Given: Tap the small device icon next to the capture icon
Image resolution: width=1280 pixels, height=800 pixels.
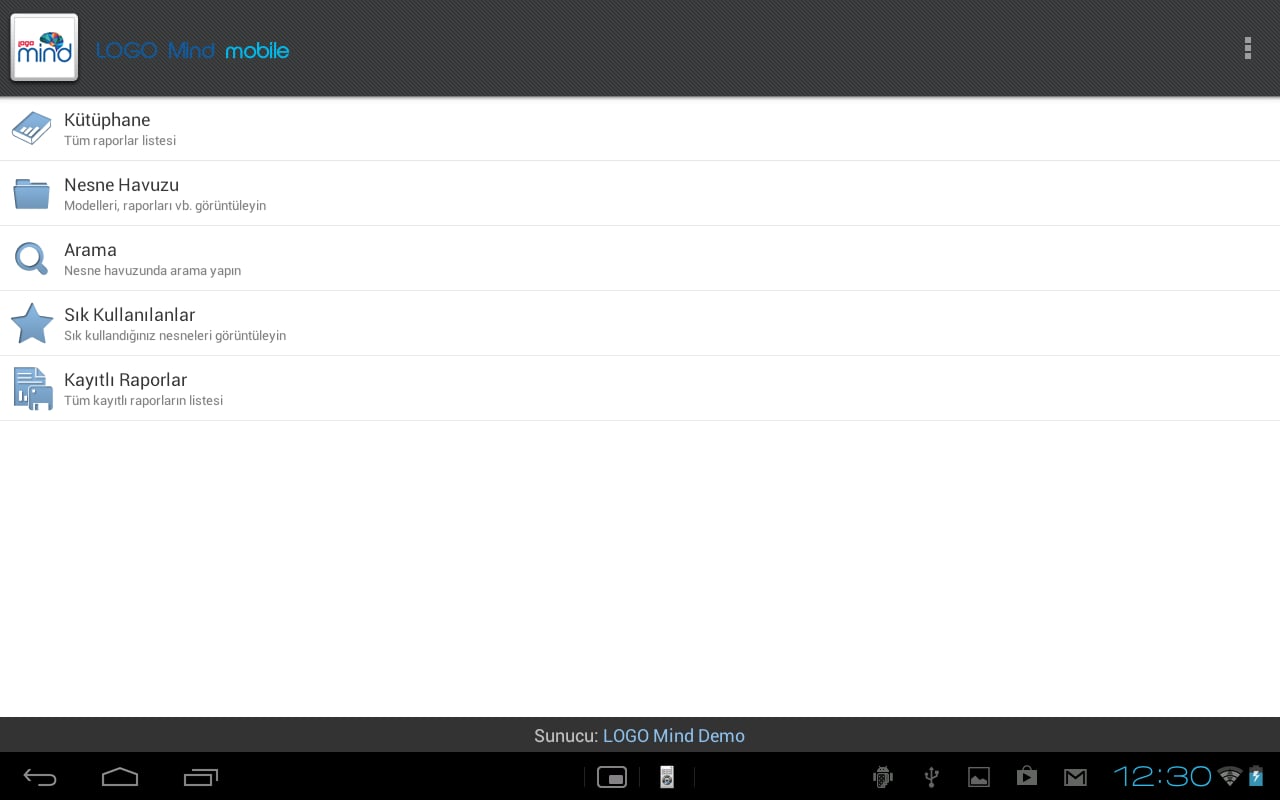Looking at the screenshot, I should 667,777.
